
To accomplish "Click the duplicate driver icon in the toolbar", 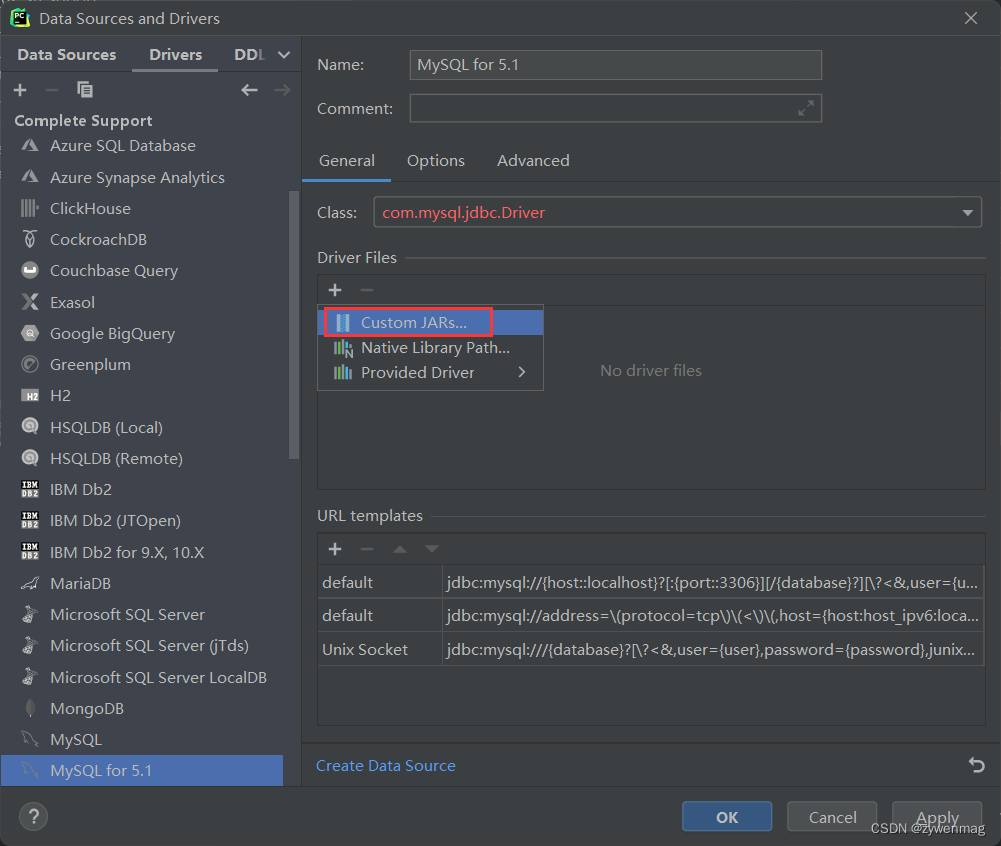I will [85, 89].
